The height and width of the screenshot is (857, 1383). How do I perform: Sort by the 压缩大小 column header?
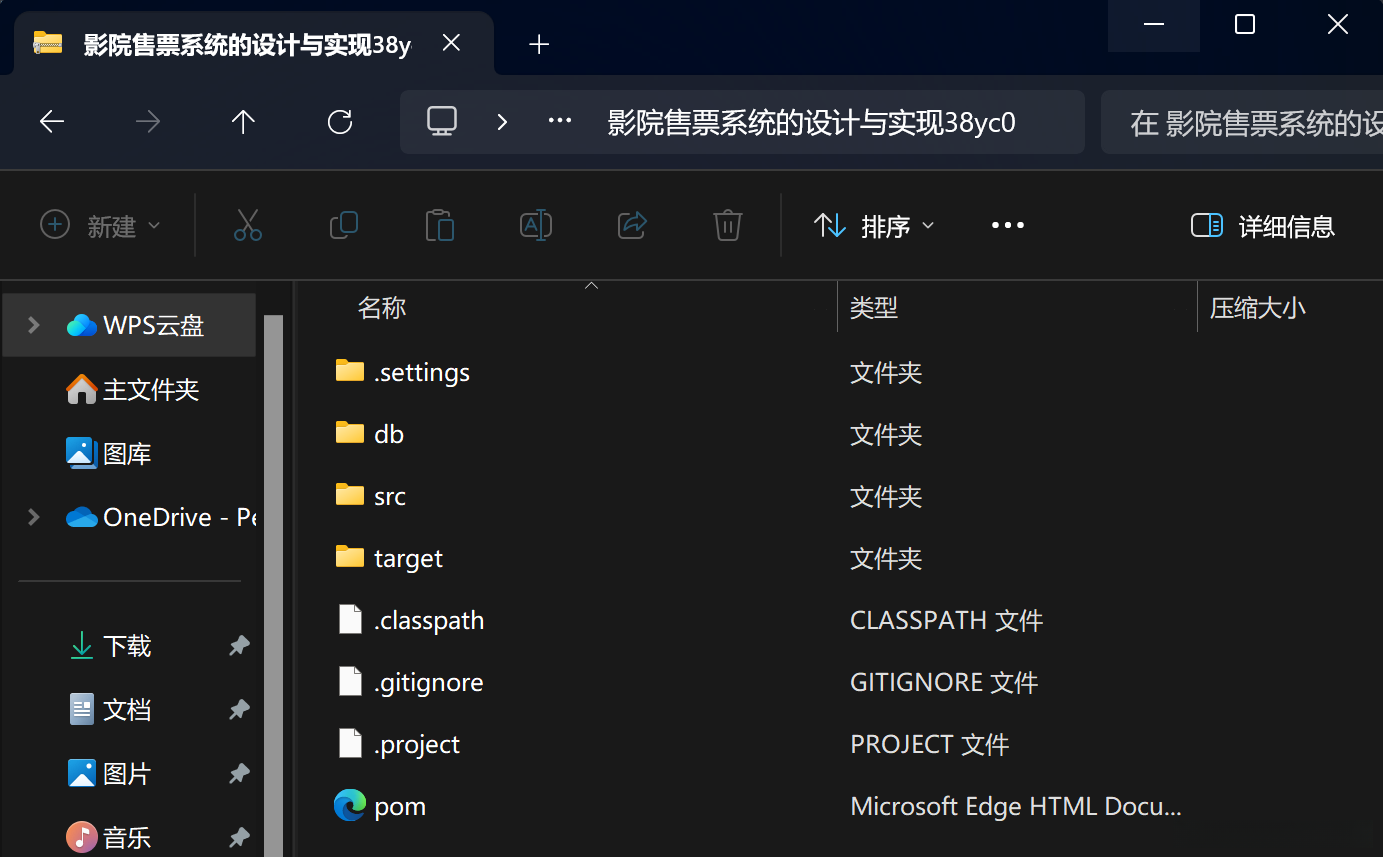coord(1258,308)
